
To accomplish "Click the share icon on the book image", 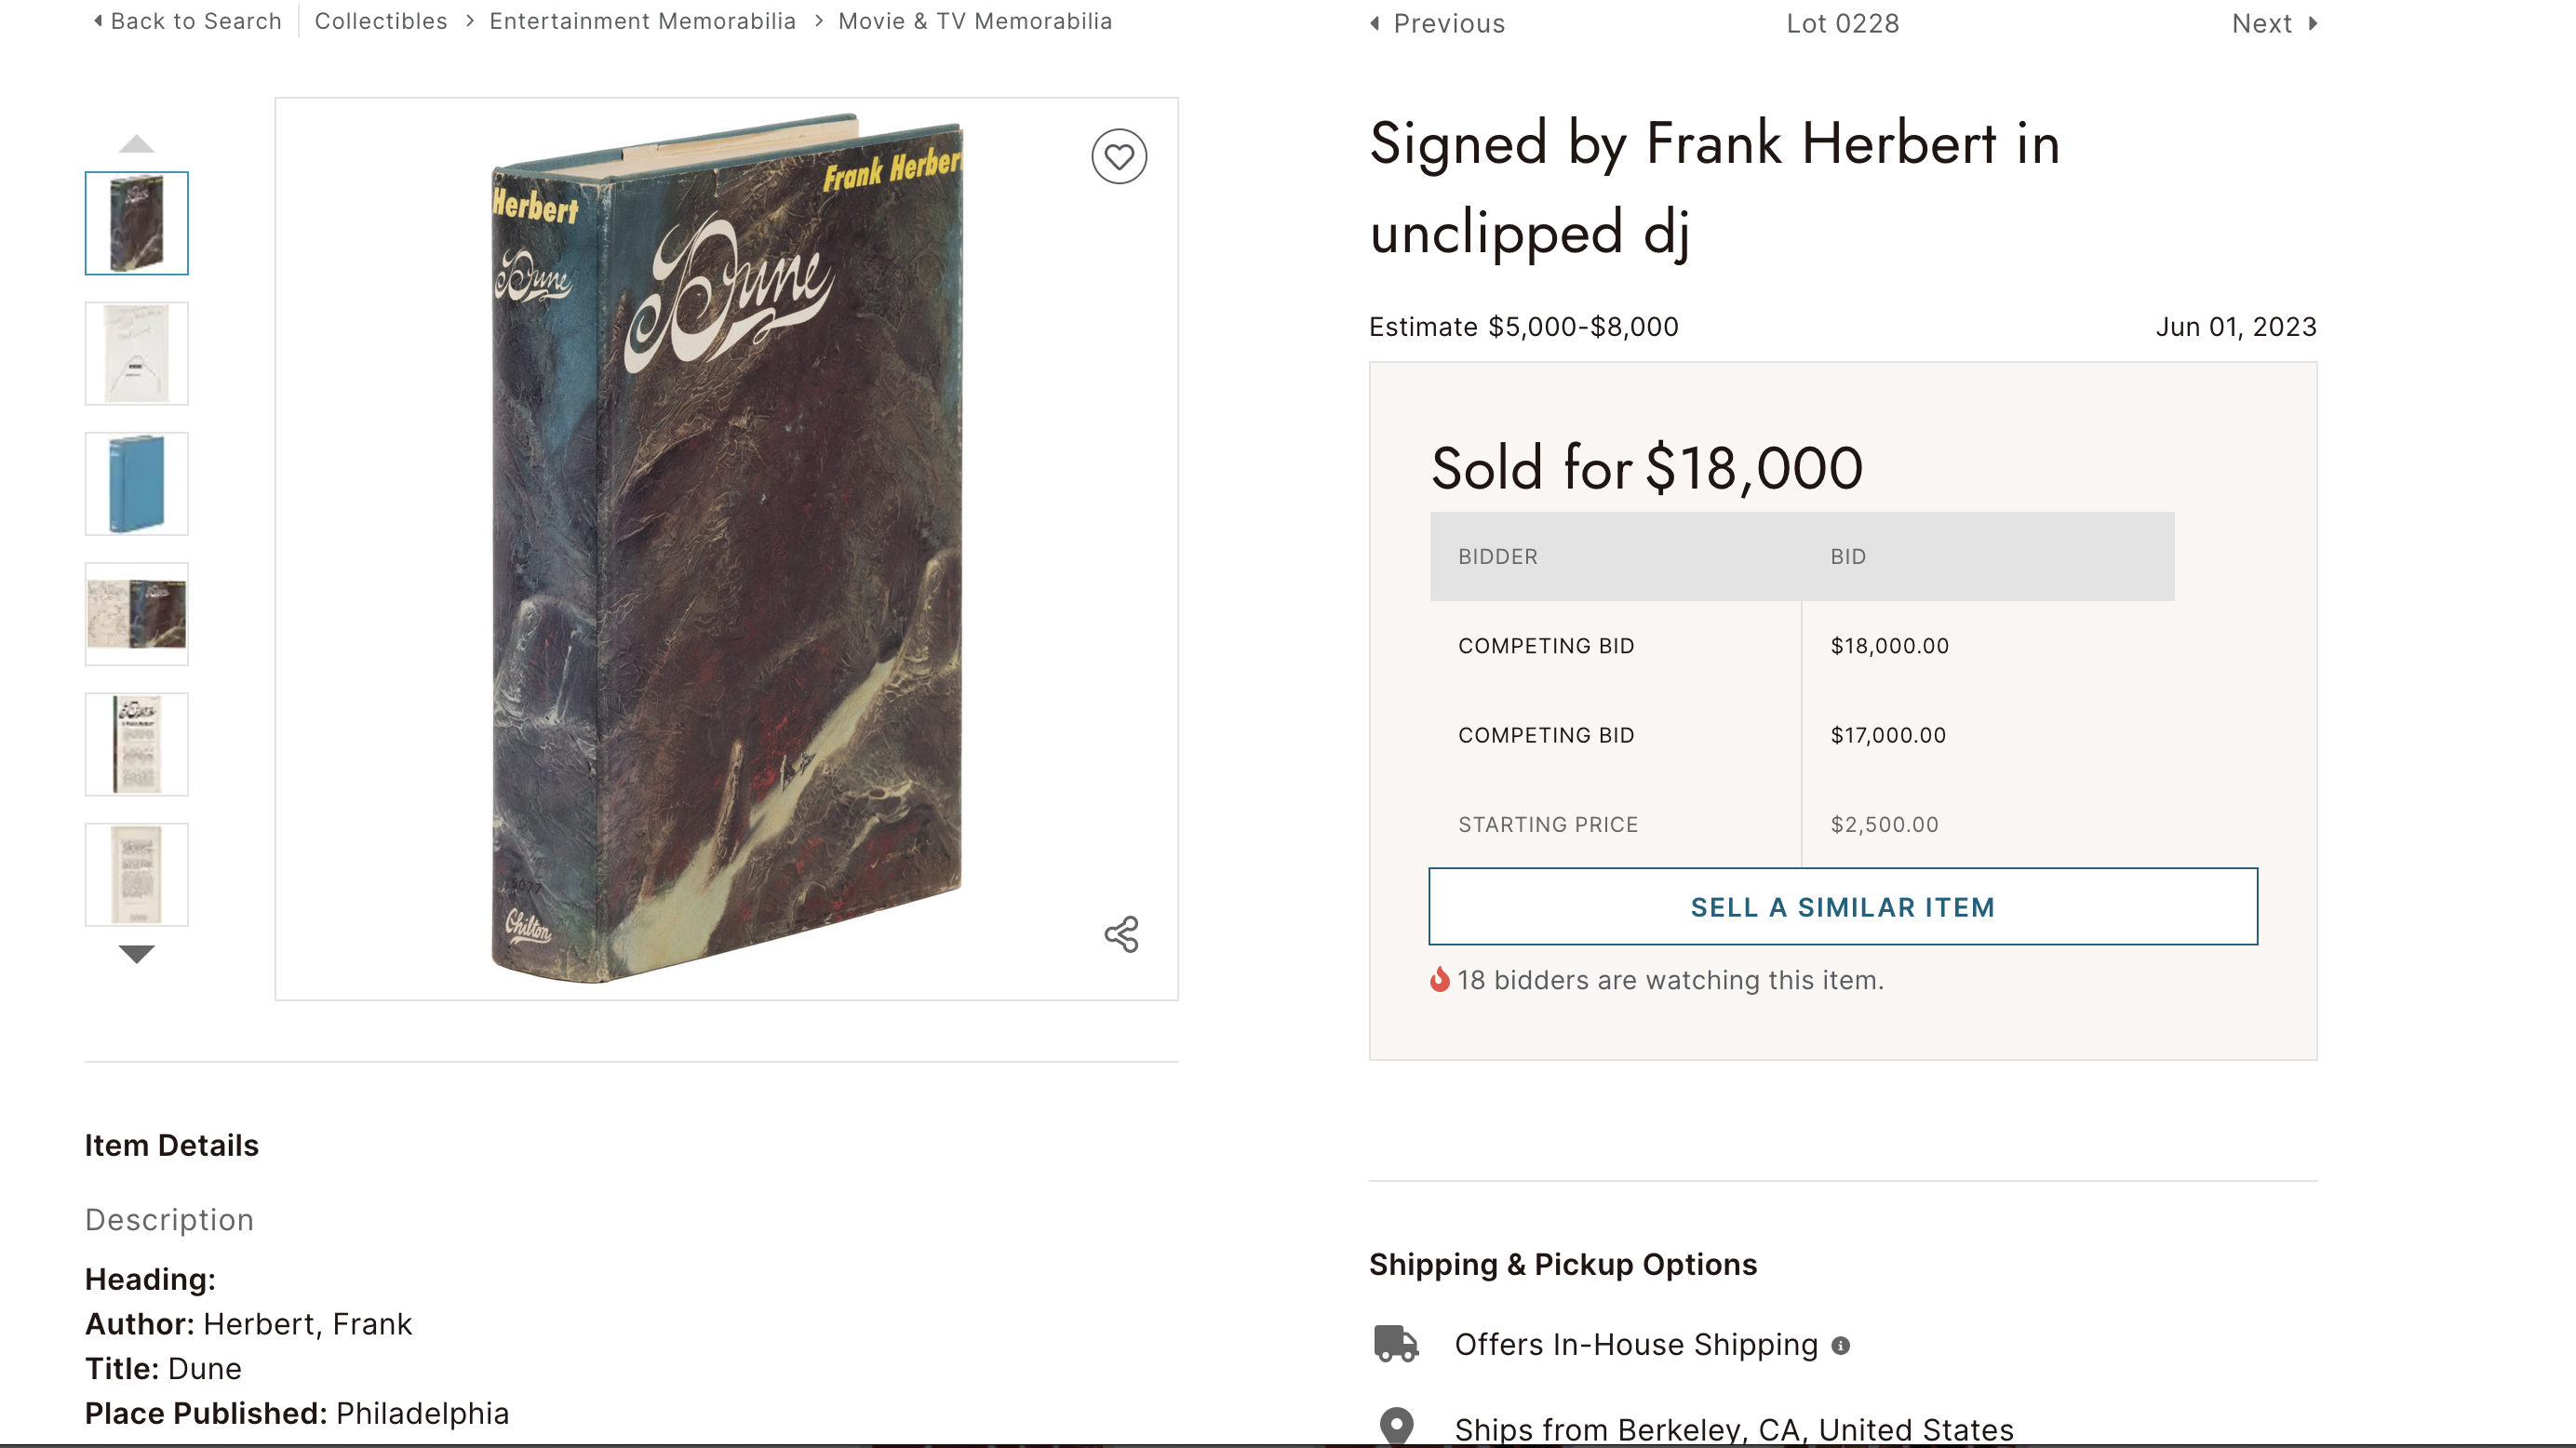I will (1121, 934).
